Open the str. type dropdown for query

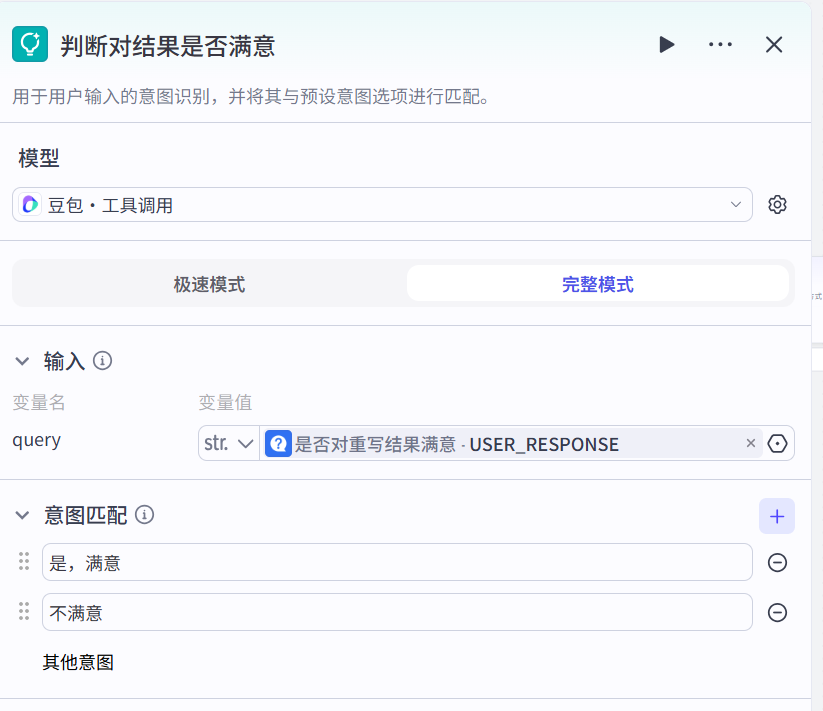tap(229, 444)
